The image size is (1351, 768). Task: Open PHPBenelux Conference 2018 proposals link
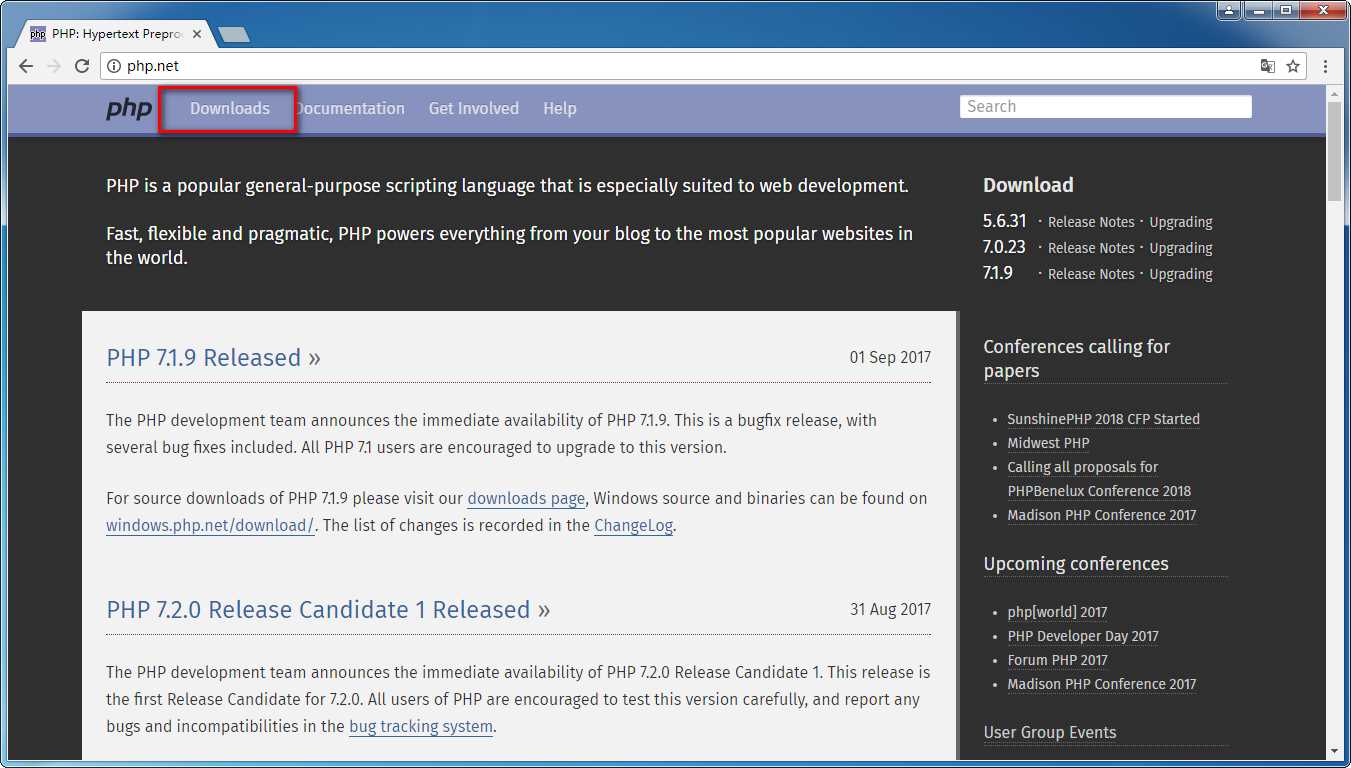point(1099,479)
